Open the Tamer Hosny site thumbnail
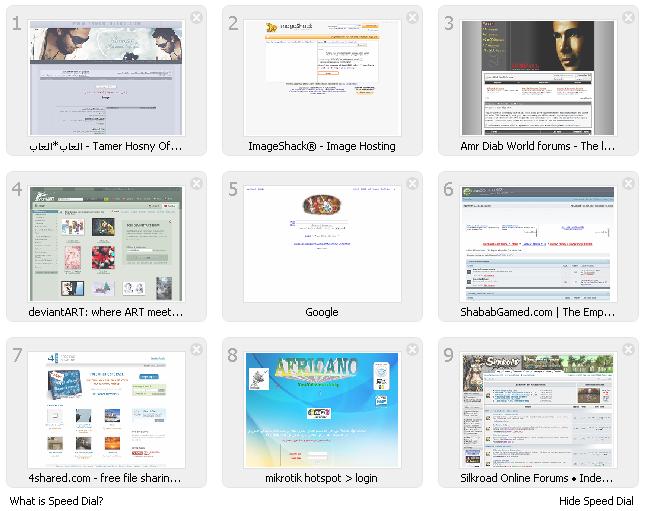This screenshot has width=646, height=511. [x=107, y=78]
